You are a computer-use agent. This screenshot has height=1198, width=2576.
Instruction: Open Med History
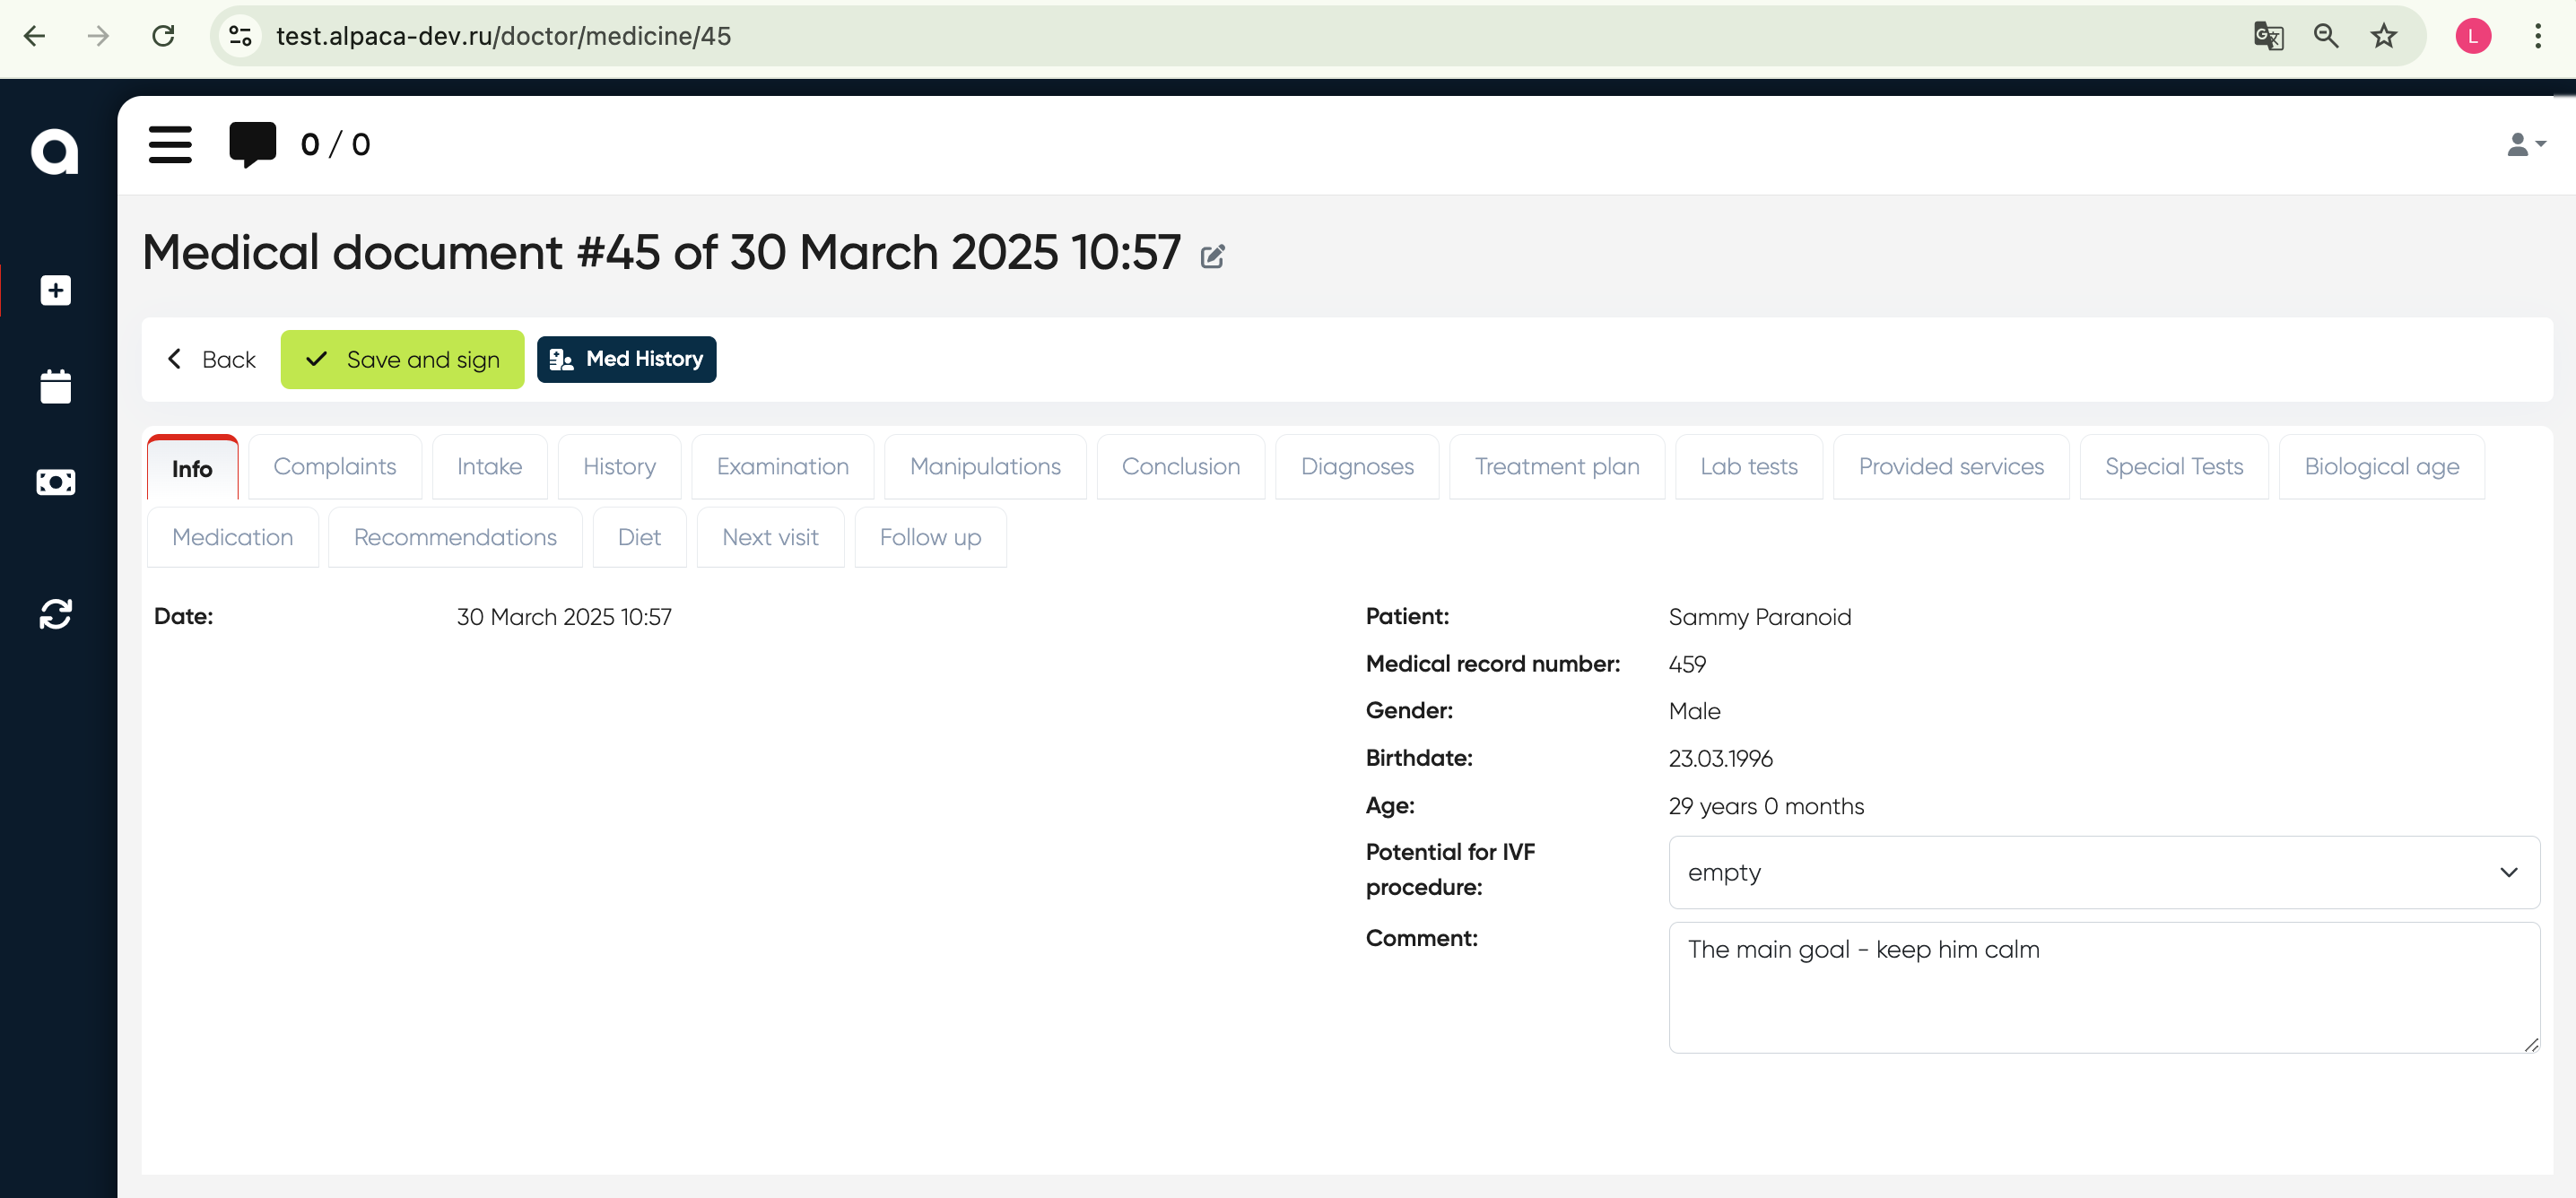click(x=626, y=359)
